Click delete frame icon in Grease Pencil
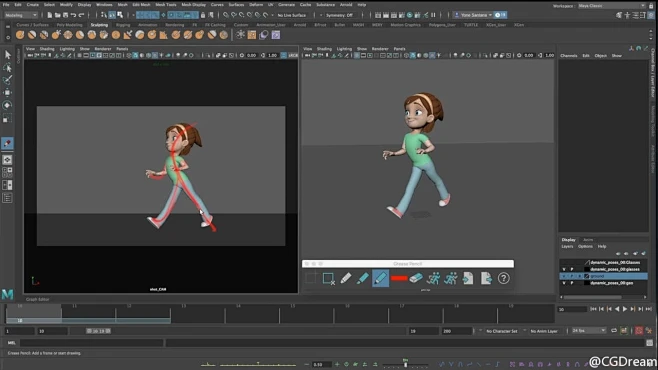The height and width of the screenshot is (370, 658). (x=329, y=278)
